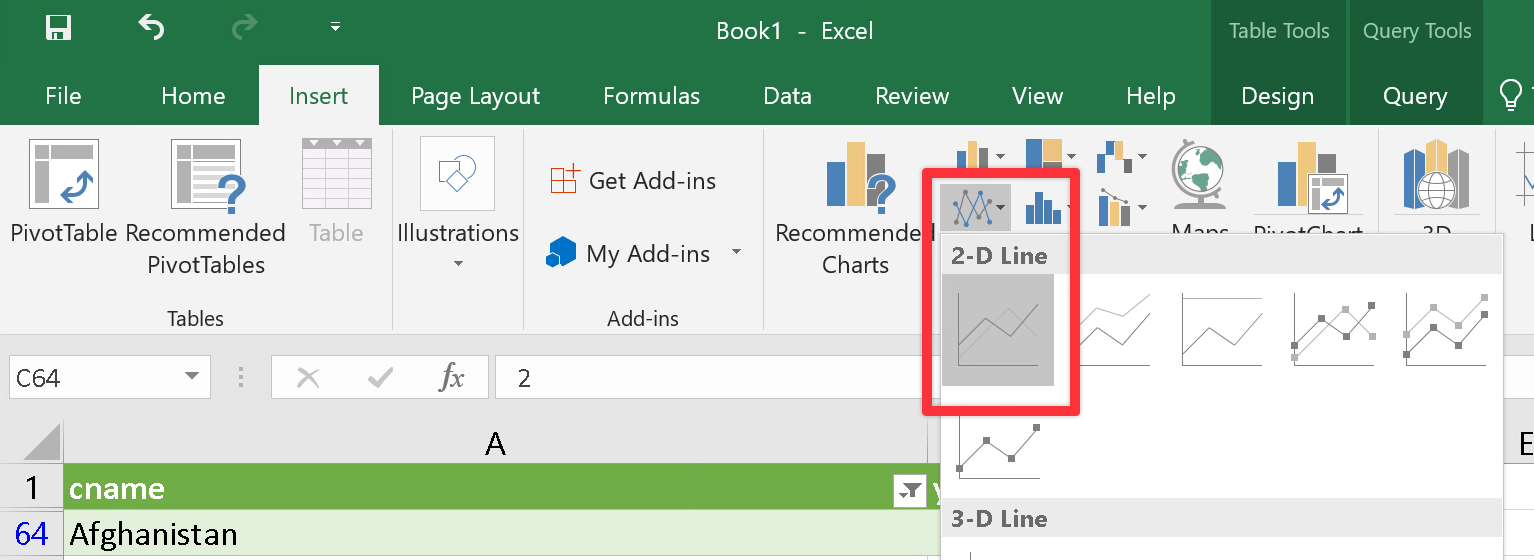The width and height of the screenshot is (1534, 560).
Task: Switch to the Page Layout tab
Action: point(475,96)
